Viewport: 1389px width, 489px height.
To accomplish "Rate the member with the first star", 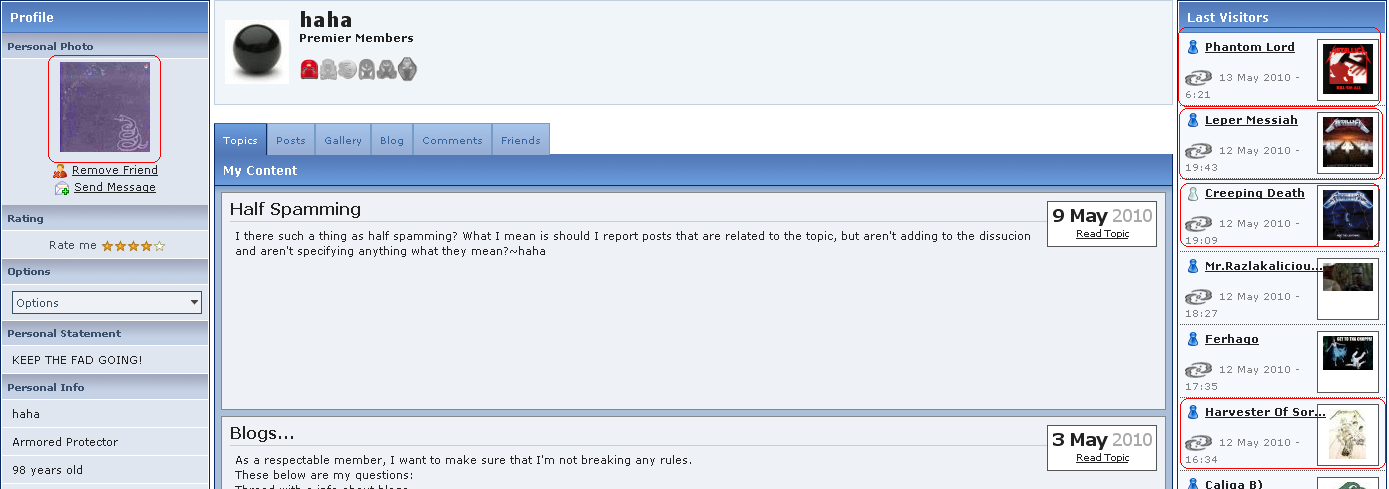I will click(107, 245).
